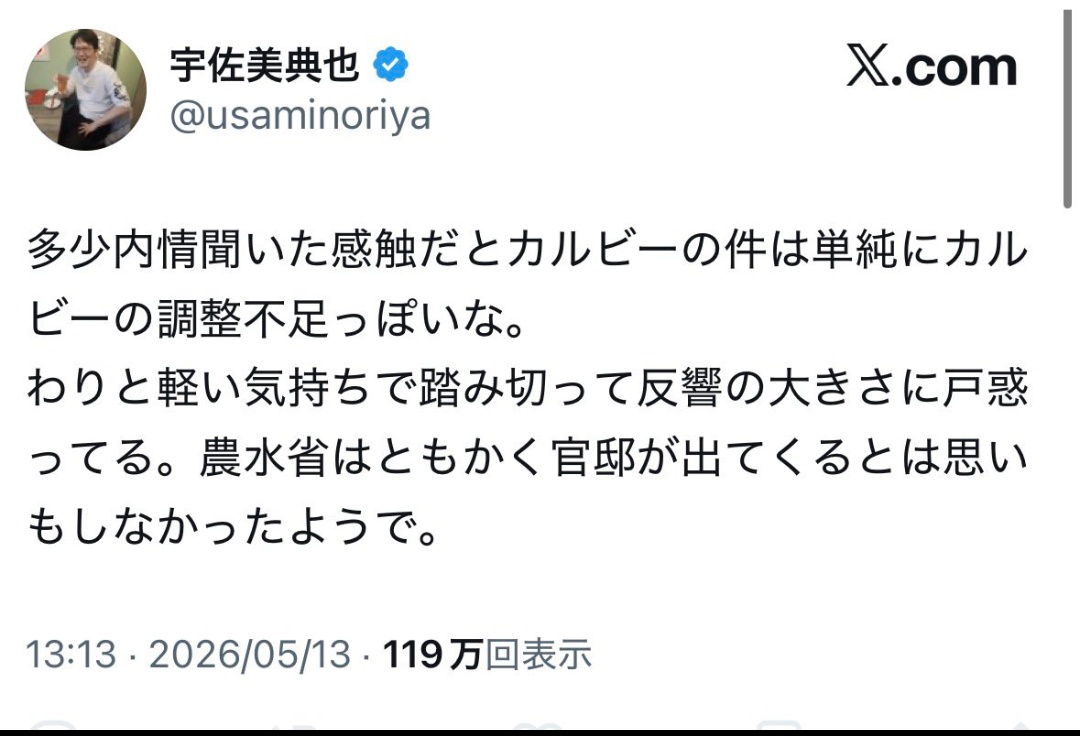Open the author's profile photo
The height and width of the screenshot is (736, 1080).
85,90
